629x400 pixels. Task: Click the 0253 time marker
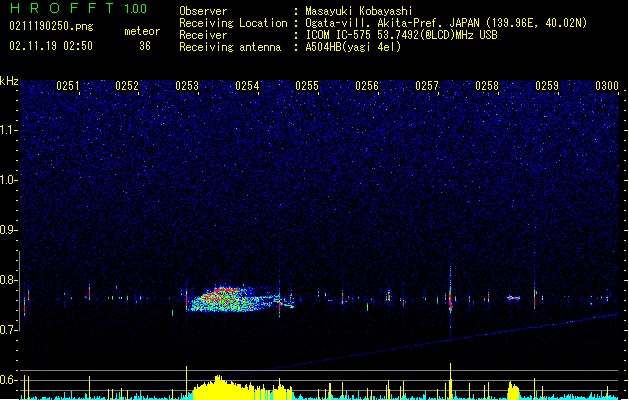187,85
